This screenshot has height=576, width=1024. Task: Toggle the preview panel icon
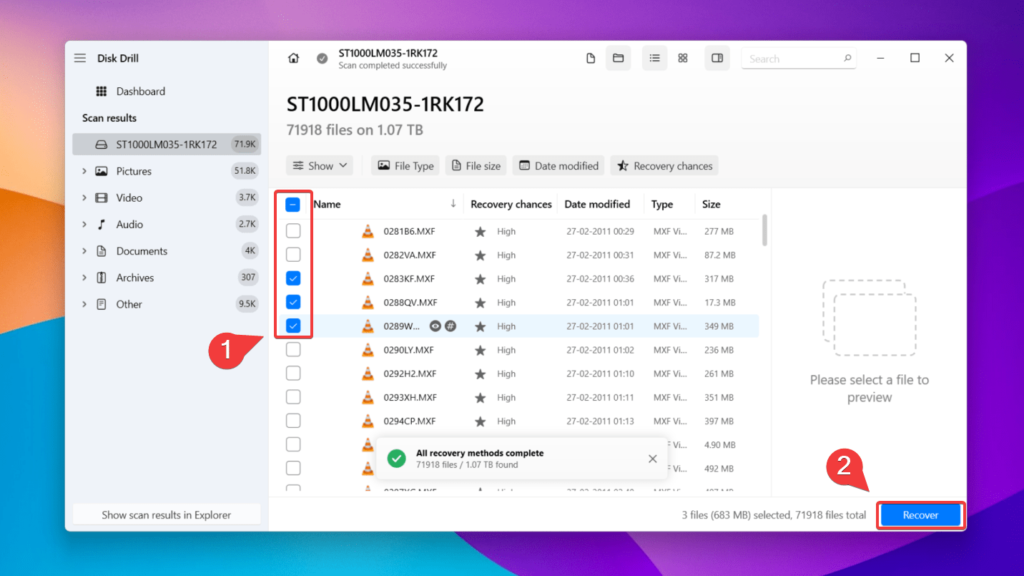(x=717, y=58)
